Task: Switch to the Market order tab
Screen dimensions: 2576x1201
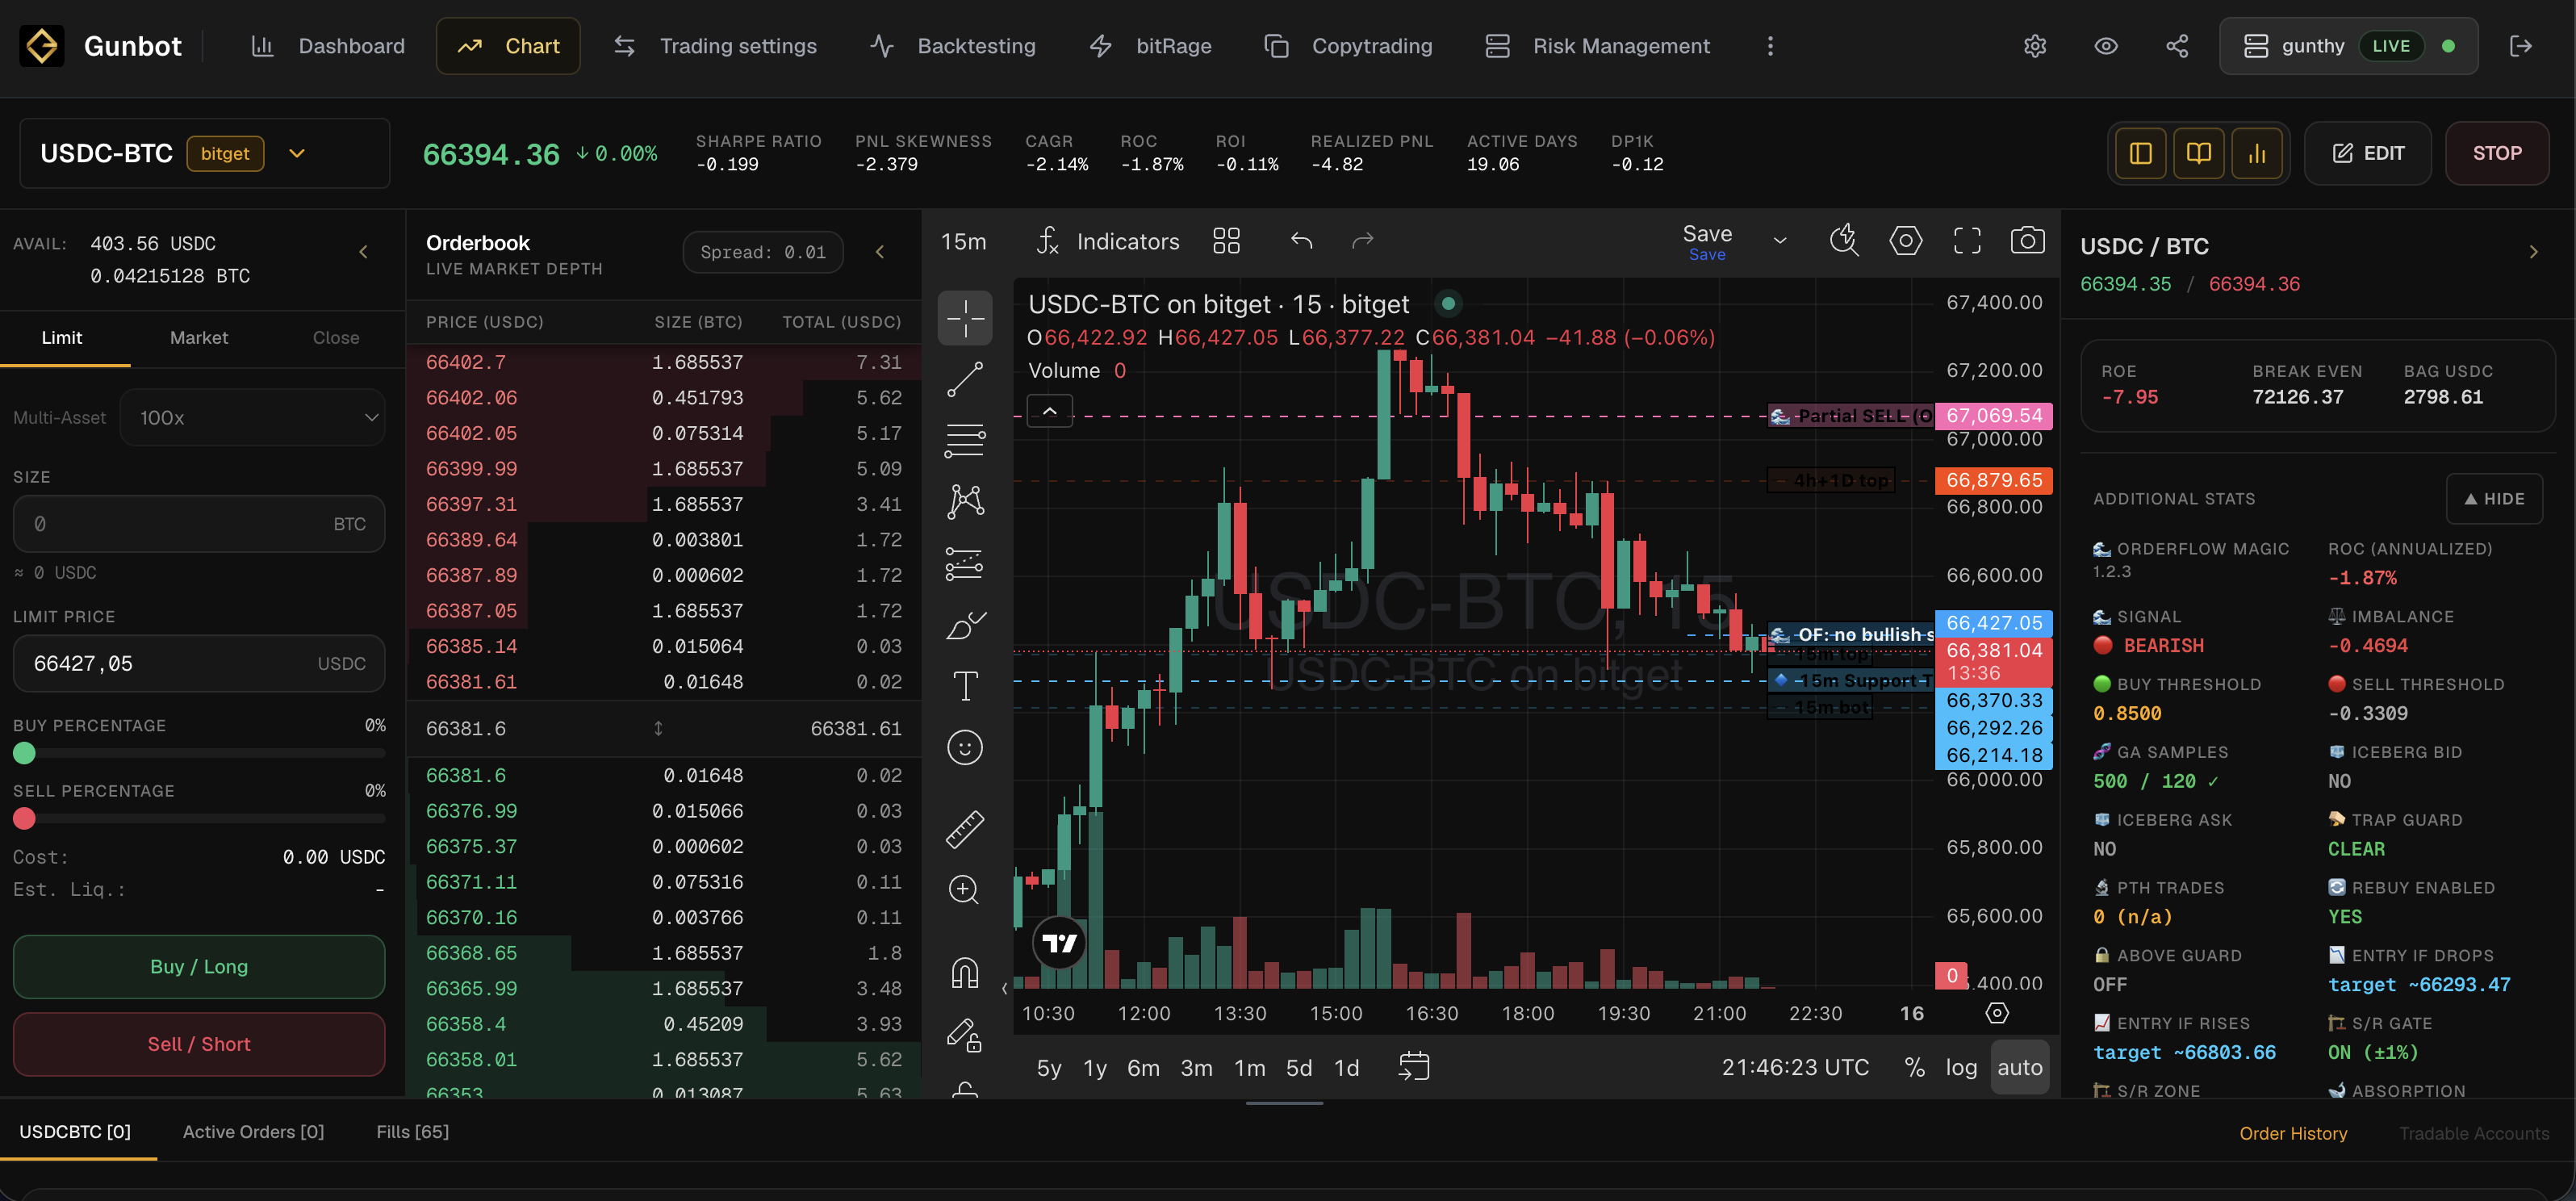Action: click(199, 338)
